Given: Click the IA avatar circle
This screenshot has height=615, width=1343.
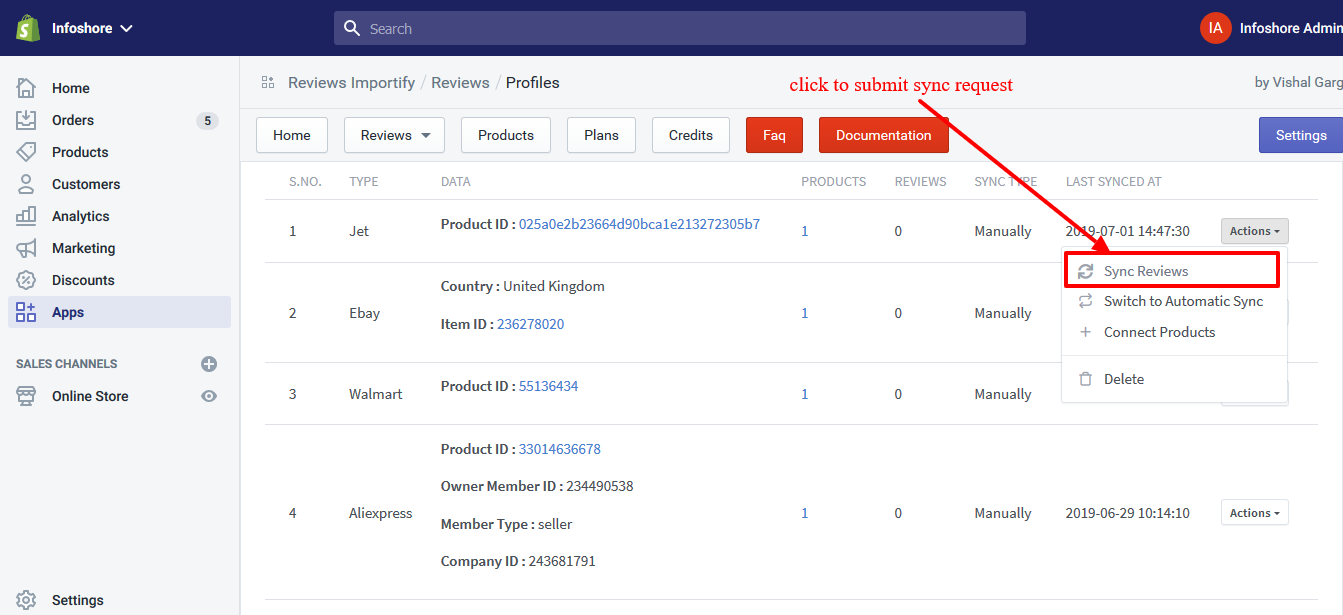Looking at the screenshot, I should click(x=1215, y=28).
